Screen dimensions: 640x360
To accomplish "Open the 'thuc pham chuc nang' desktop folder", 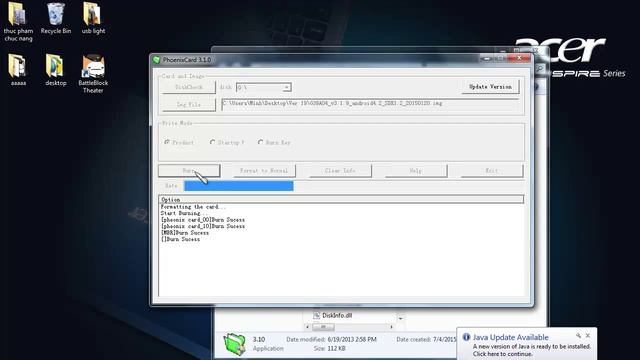I will [18, 22].
